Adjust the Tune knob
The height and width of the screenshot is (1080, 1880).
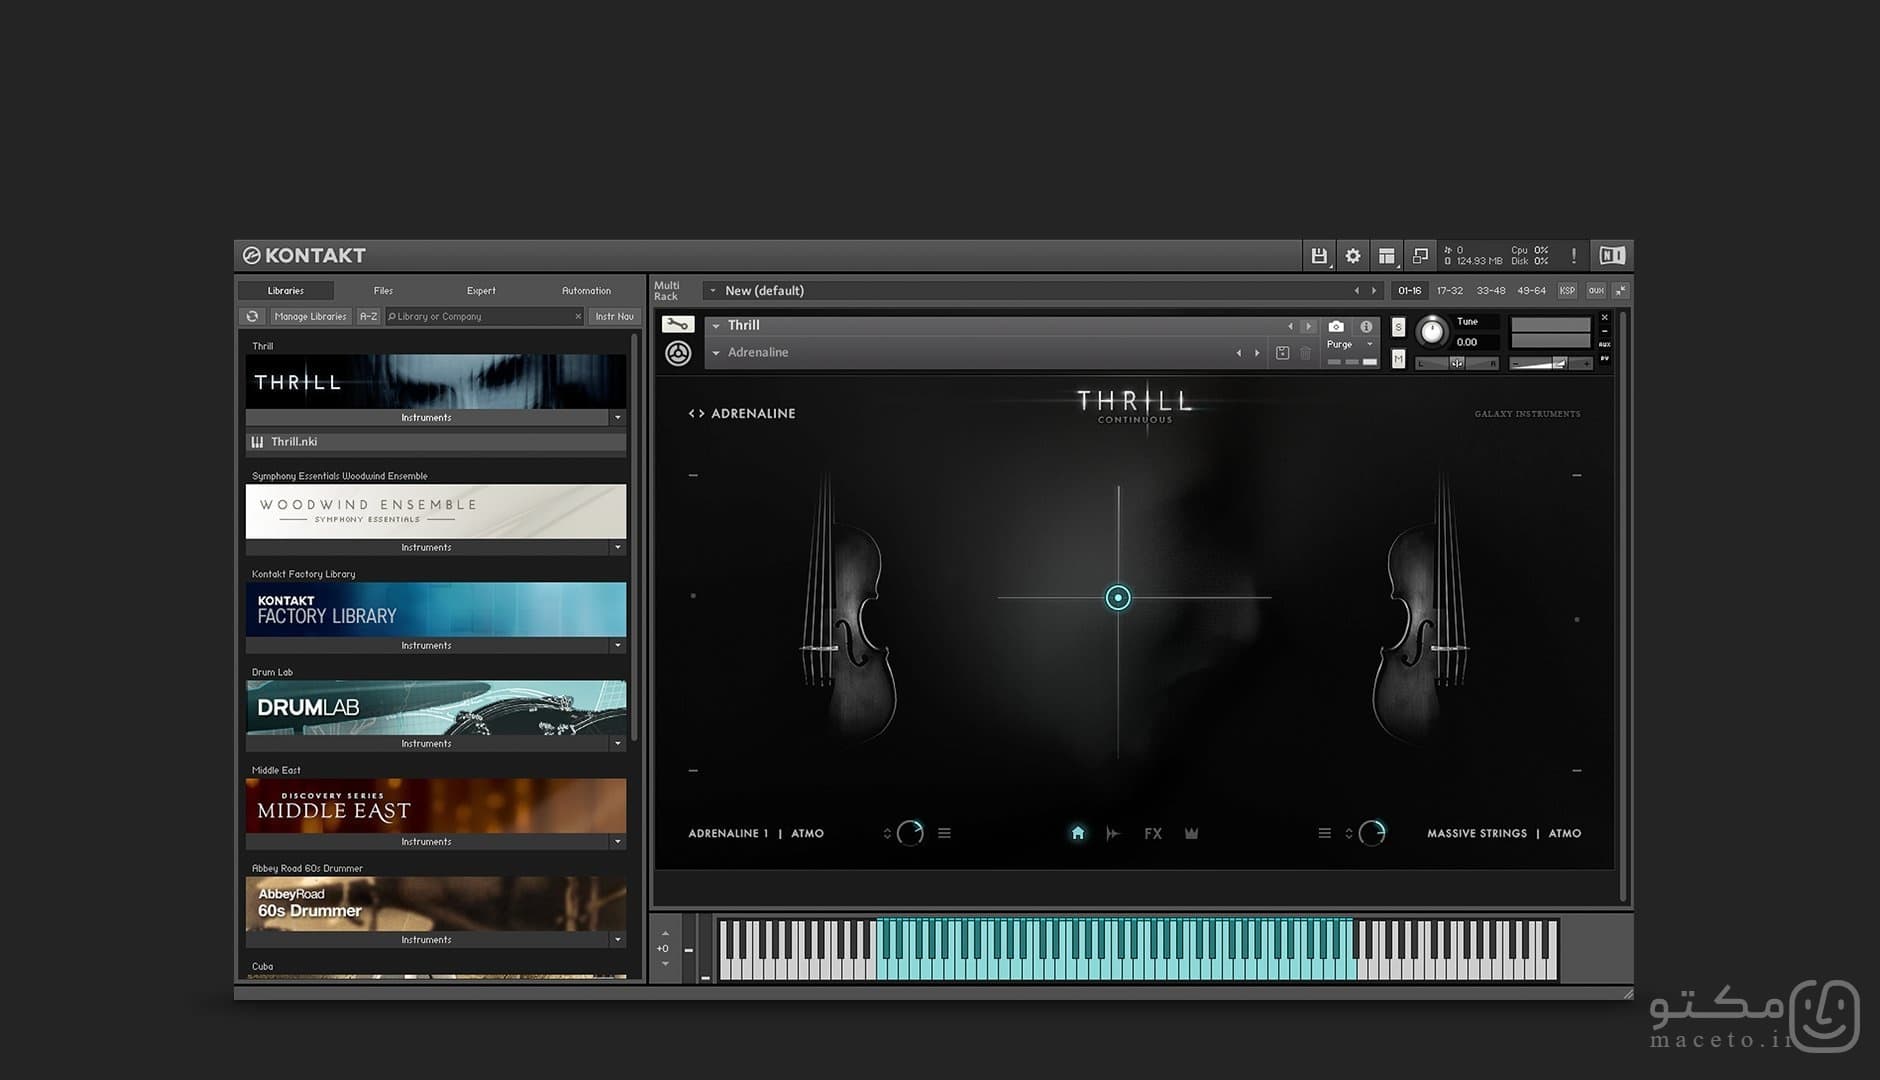[x=1431, y=331]
